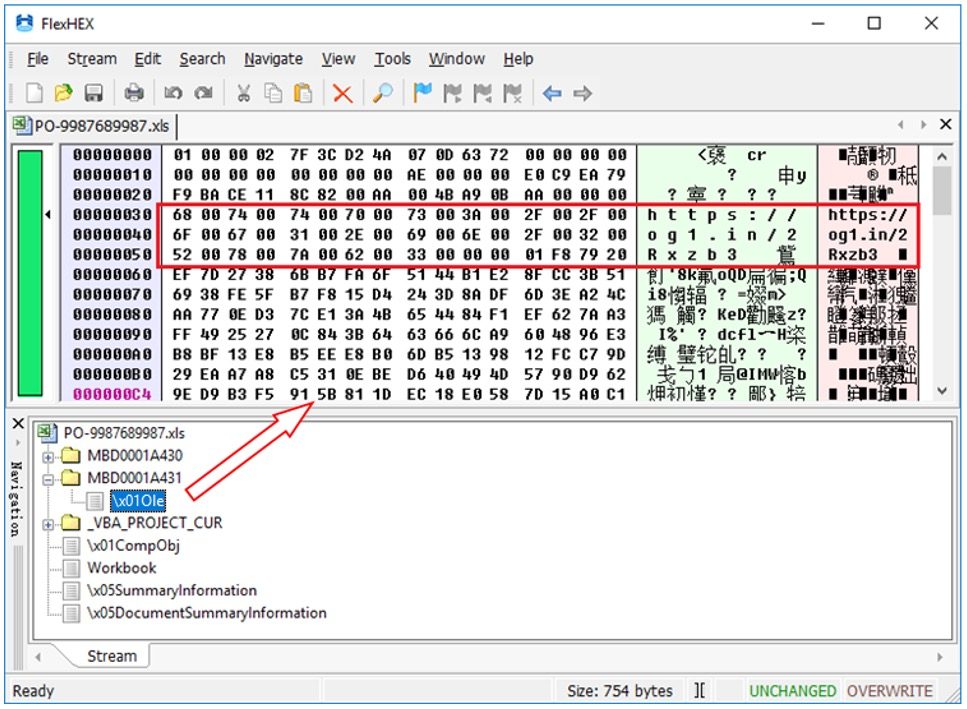Image resolution: width=967 pixels, height=709 pixels.
Task: Select the Workbook stream in the tree
Action: click(x=122, y=568)
